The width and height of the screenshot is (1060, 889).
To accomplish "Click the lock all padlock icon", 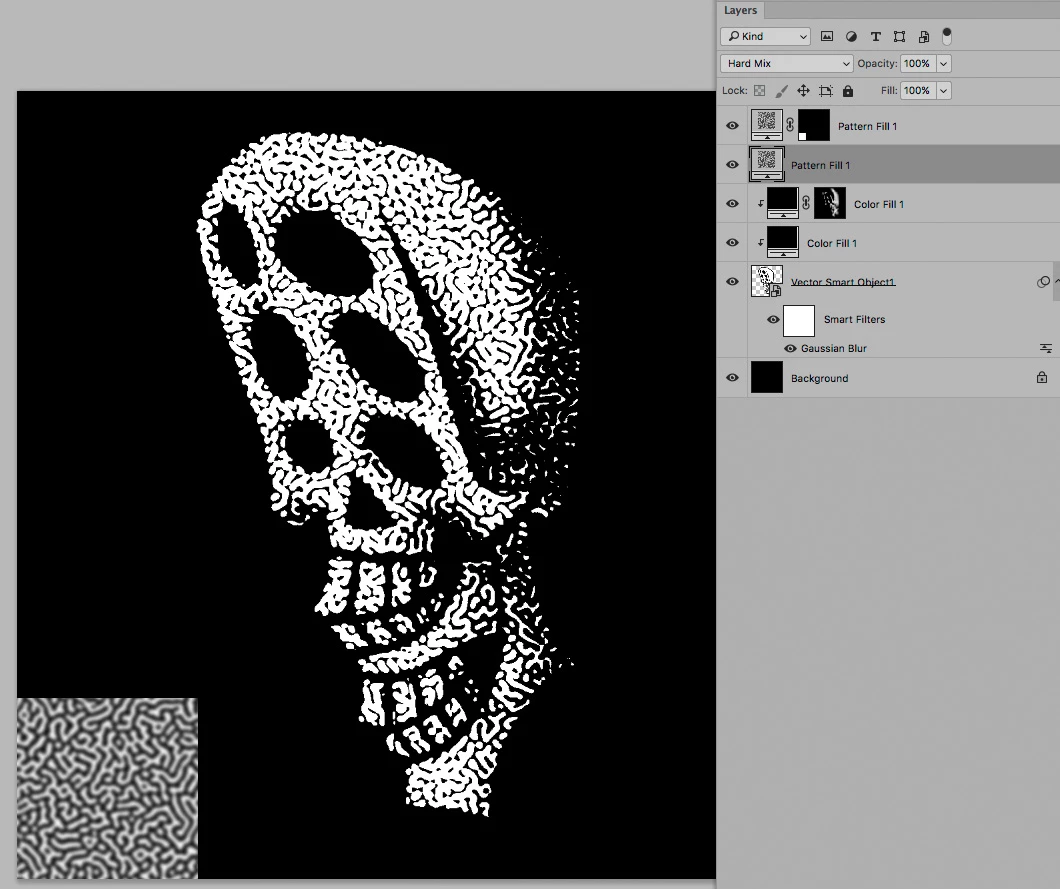I will pos(848,91).
